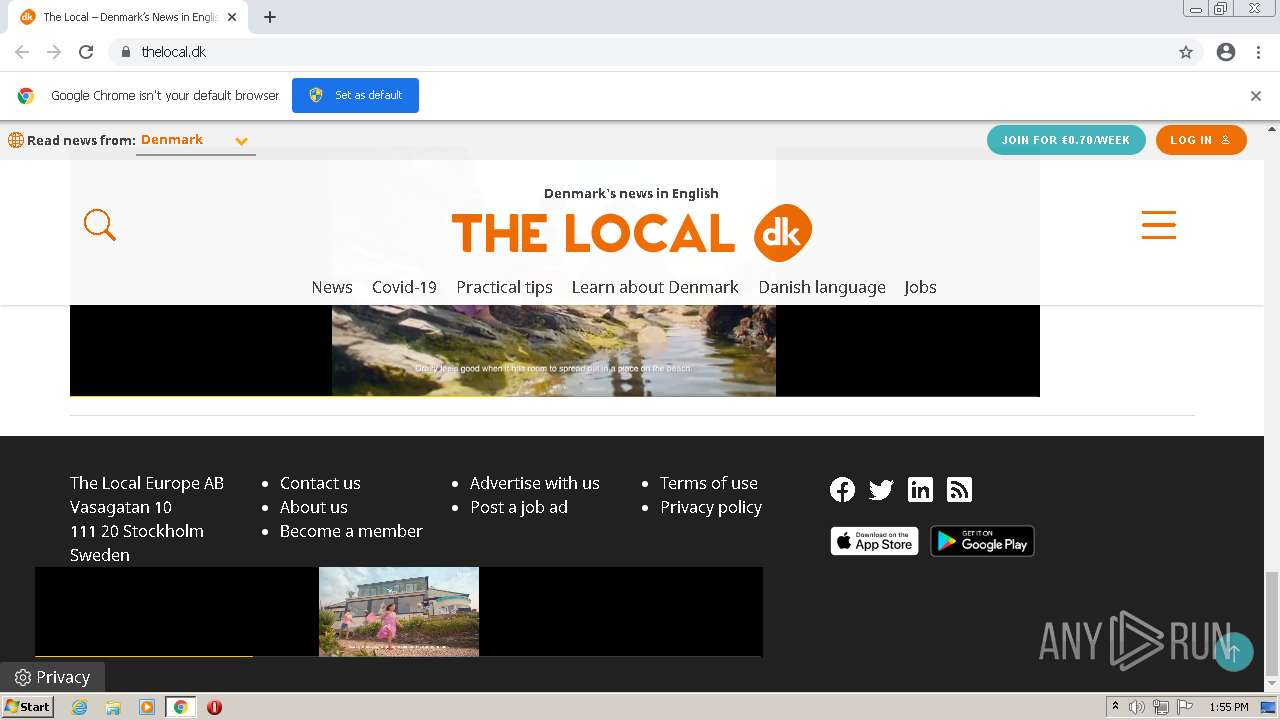
Task: Open the media player taskbar icon
Action: pyautogui.click(x=147, y=707)
